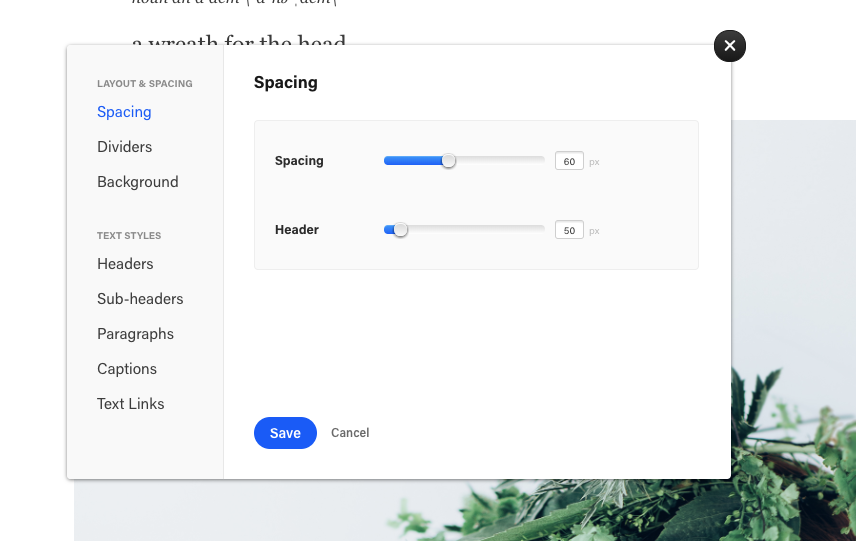Click the bold Header slider label

[x=297, y=230]
